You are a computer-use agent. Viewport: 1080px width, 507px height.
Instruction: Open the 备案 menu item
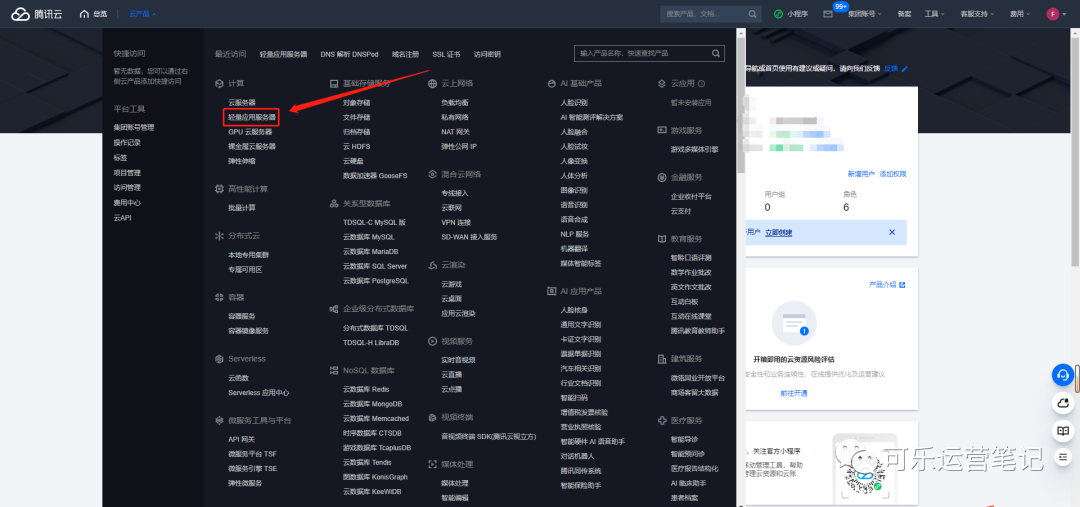point(904,14)
